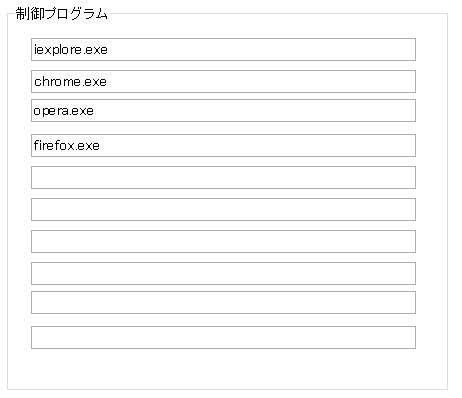Select the seventh program input field
Image resolution: width=462 pixels, height=398 pixels.
[223, 242]
